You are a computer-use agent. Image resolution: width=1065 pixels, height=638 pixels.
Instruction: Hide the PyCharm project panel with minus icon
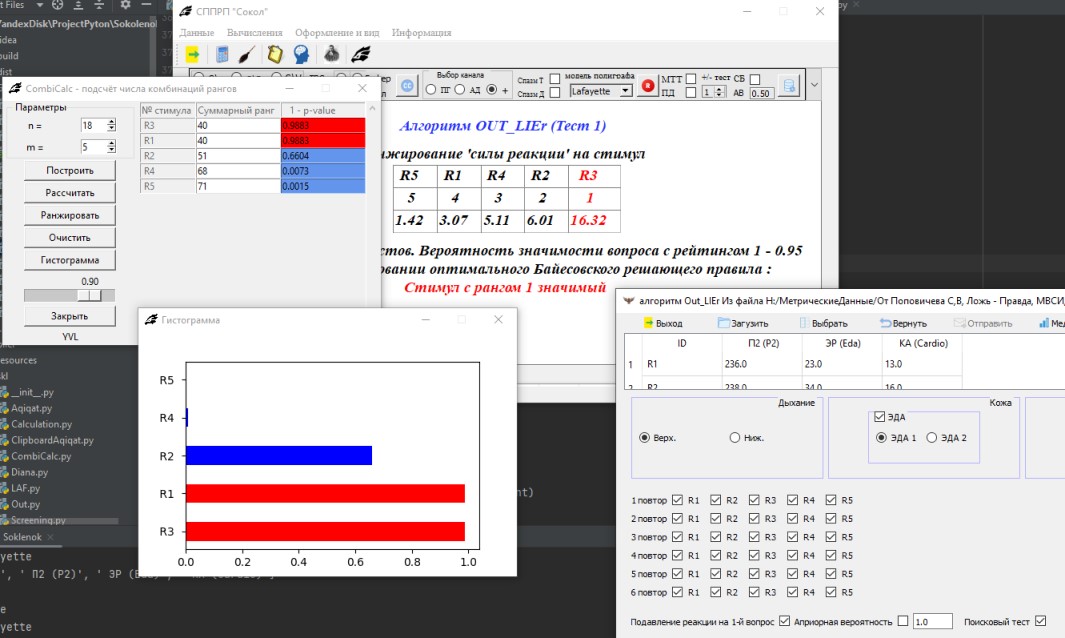pyautogui.click(x=146, y=5)
